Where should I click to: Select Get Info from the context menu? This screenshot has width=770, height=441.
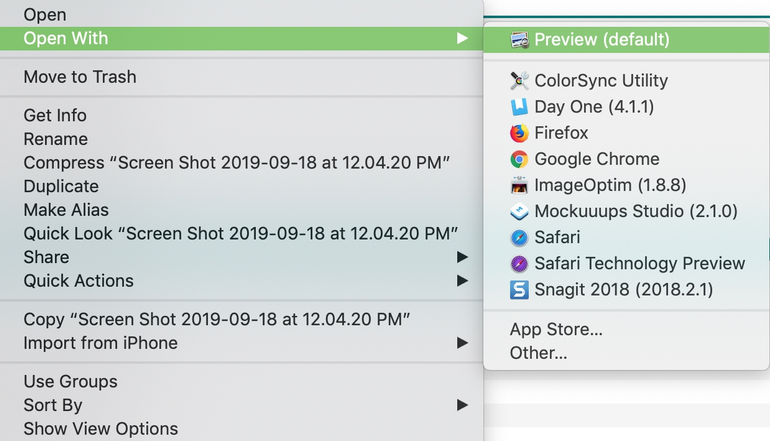[55, 116]
